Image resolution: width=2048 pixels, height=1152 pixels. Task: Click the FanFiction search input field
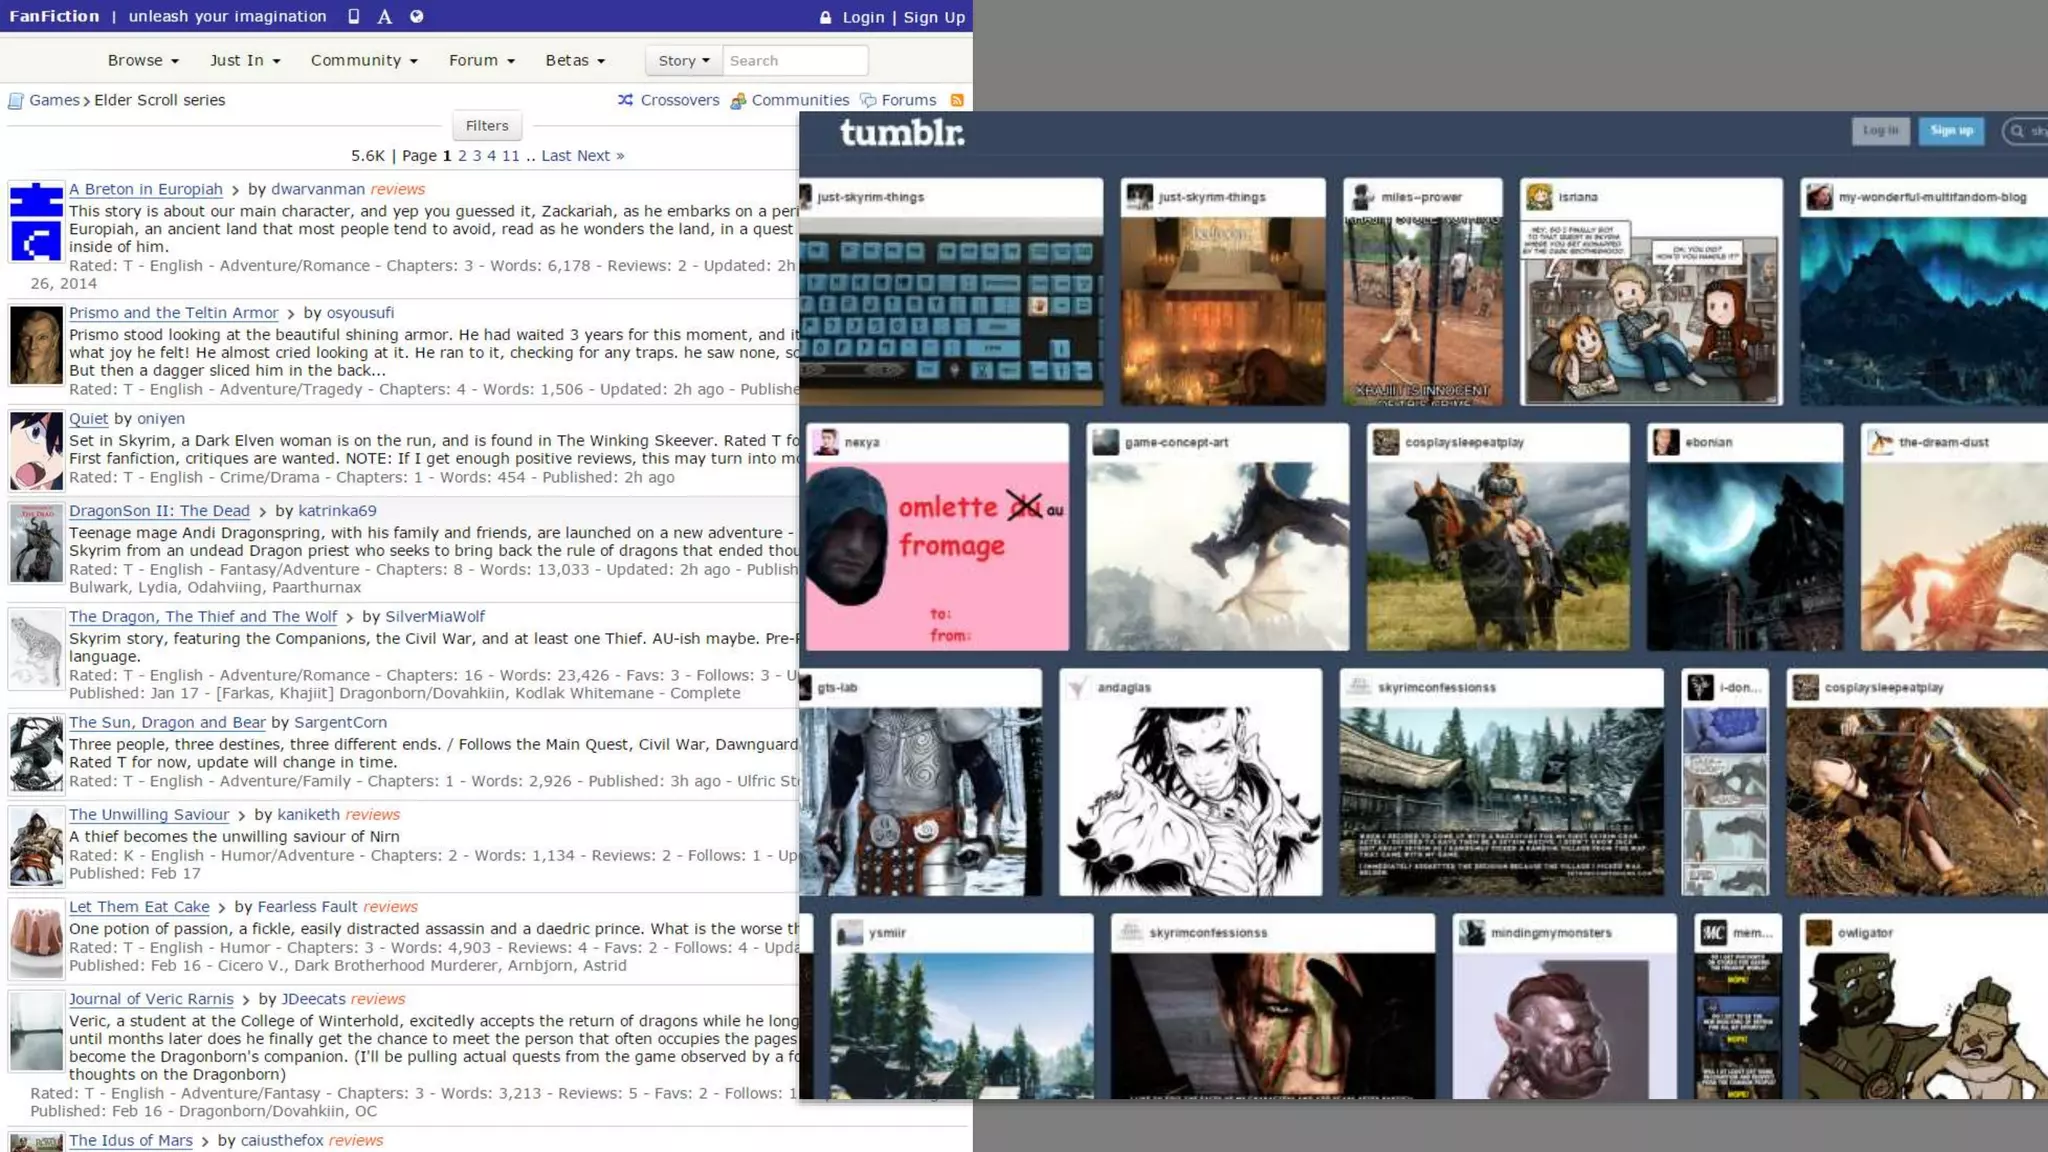[x=794, y=60]
